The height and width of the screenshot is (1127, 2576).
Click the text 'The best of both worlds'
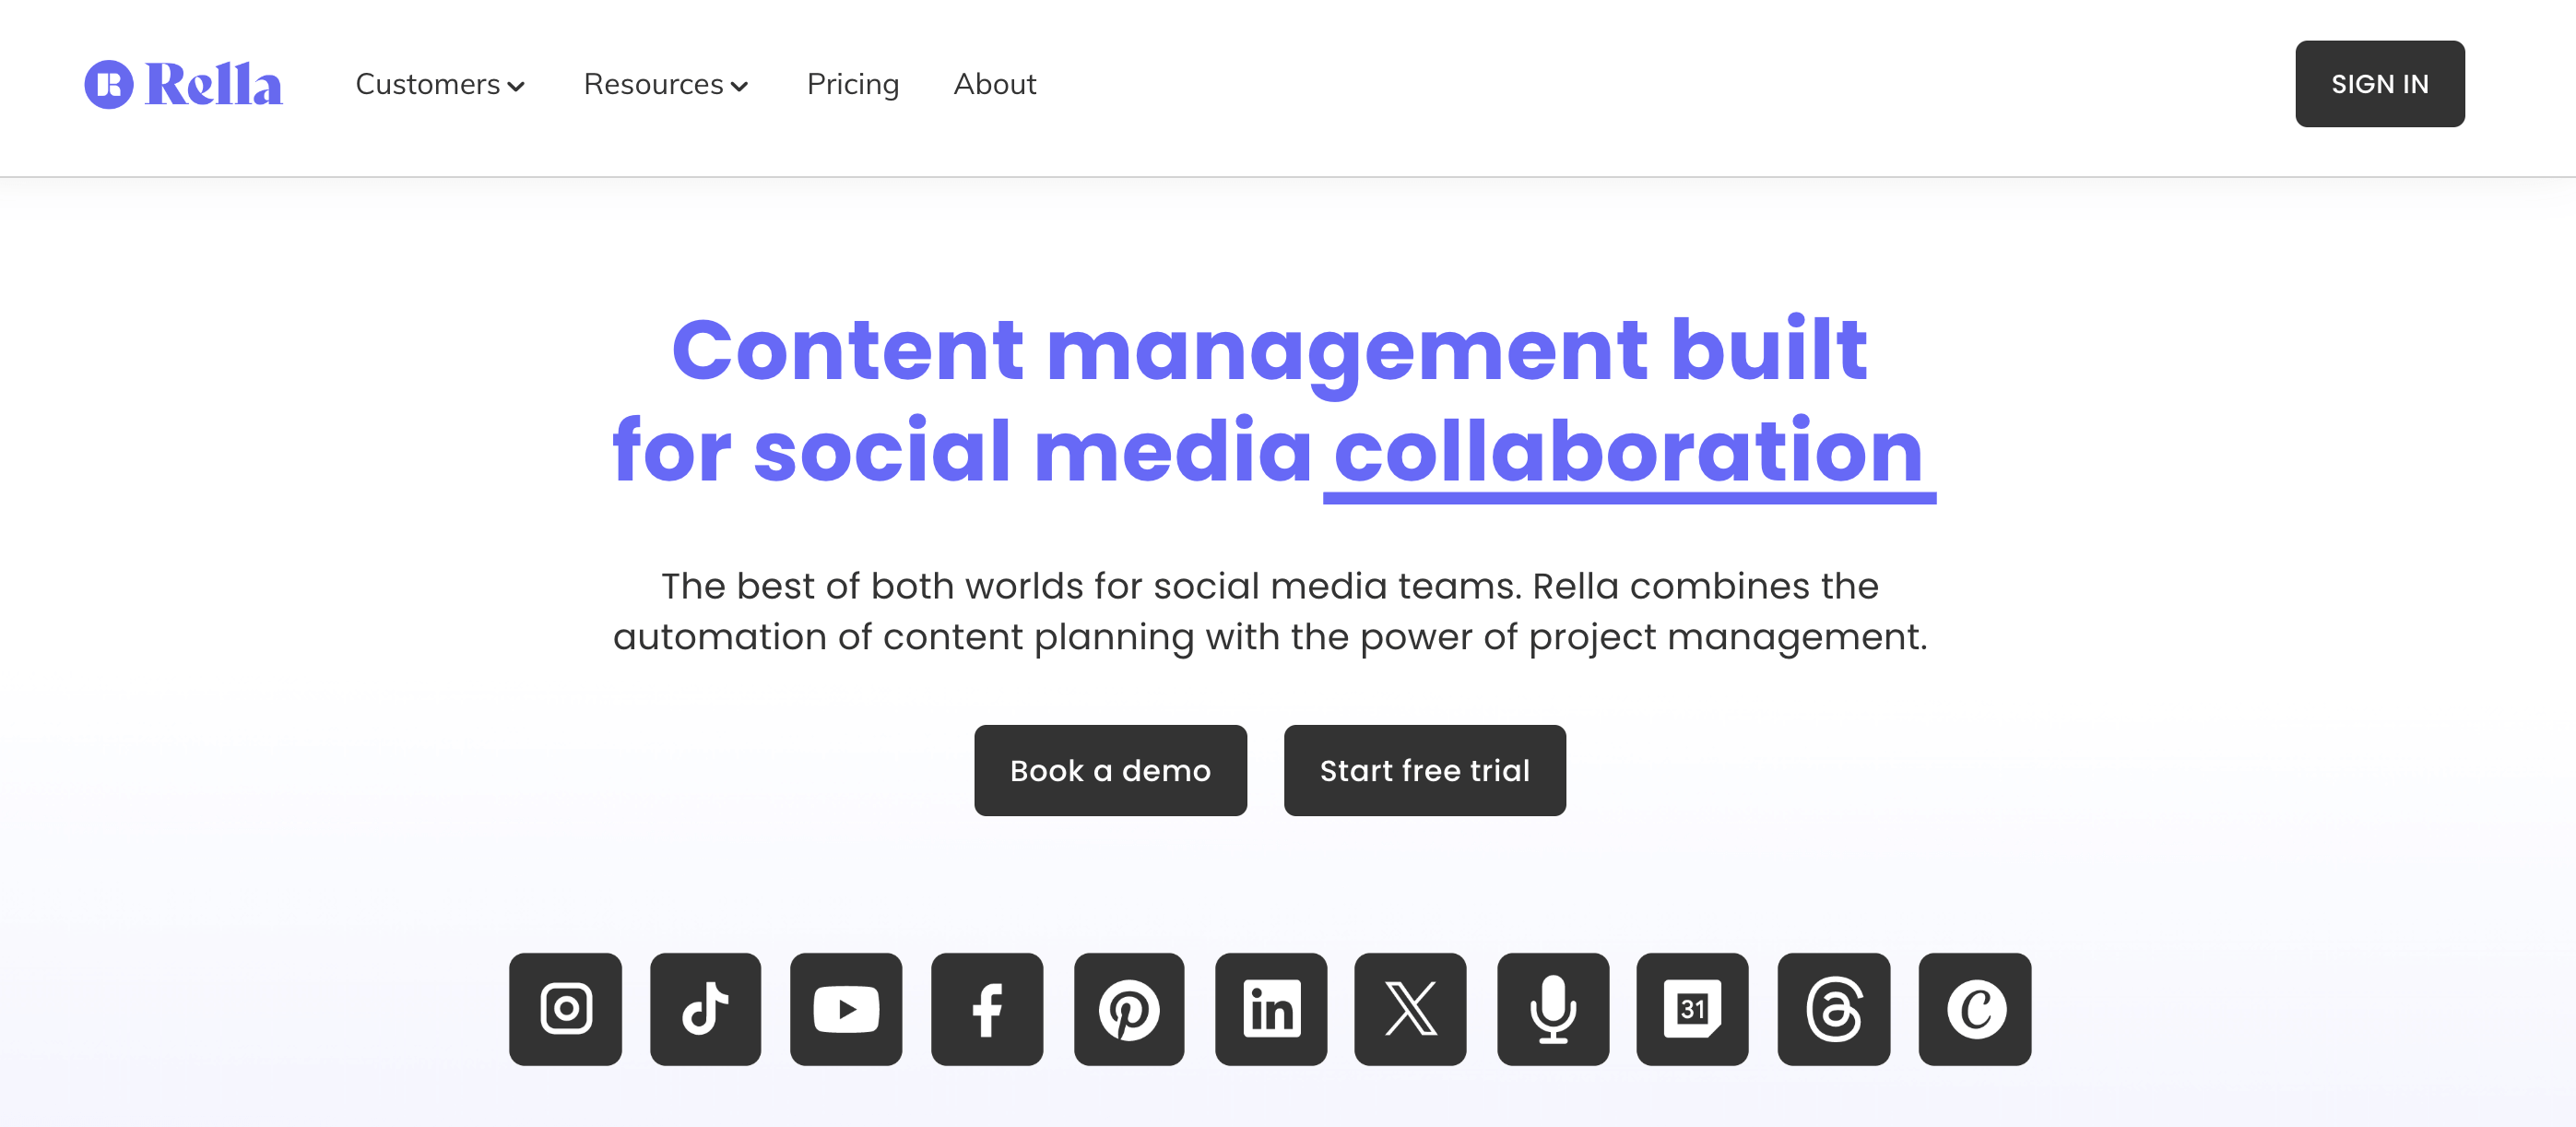pos(875,586)
